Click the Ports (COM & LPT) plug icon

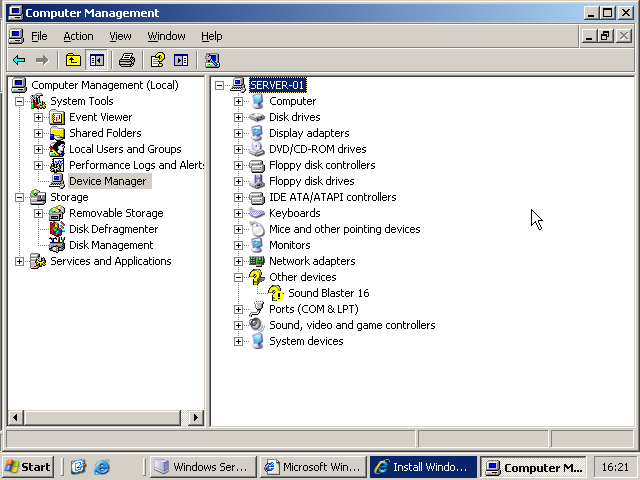coord(257,309)
